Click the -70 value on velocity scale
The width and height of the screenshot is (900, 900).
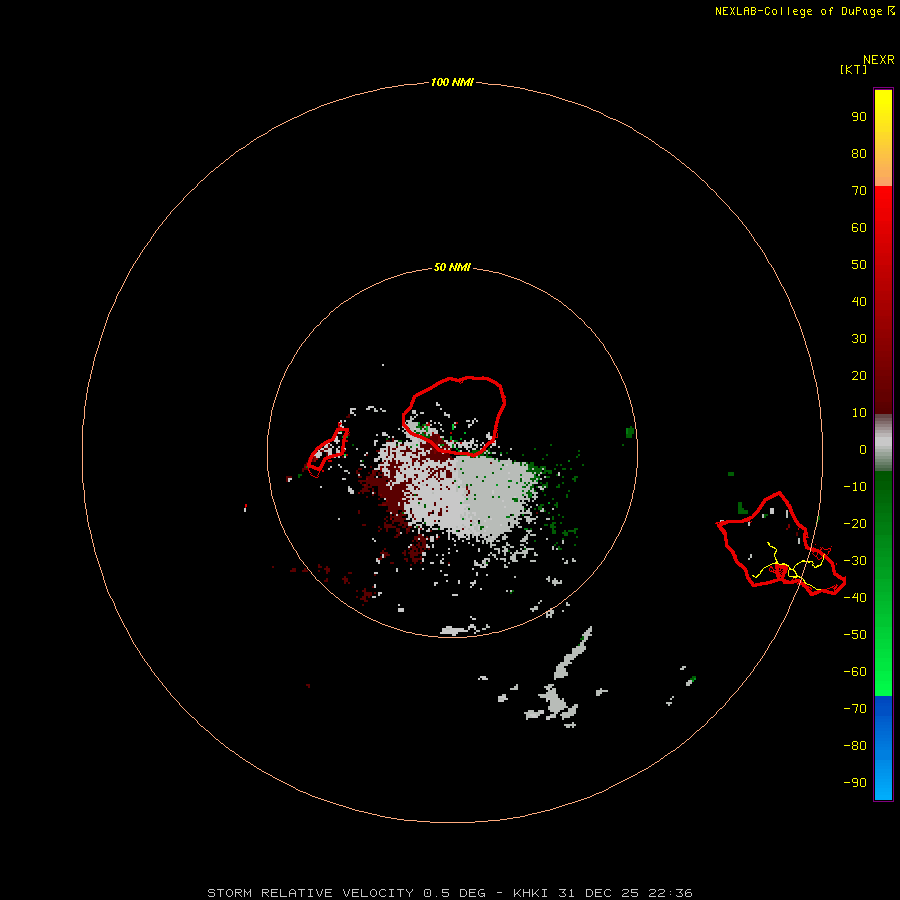point(855,708)
